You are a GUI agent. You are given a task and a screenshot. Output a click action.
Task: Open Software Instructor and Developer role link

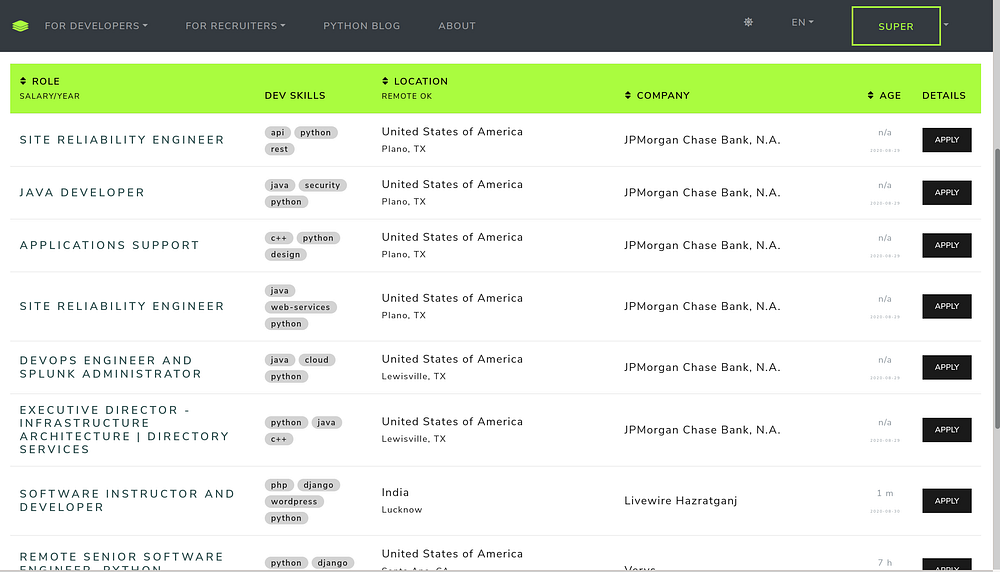(127, 501)
